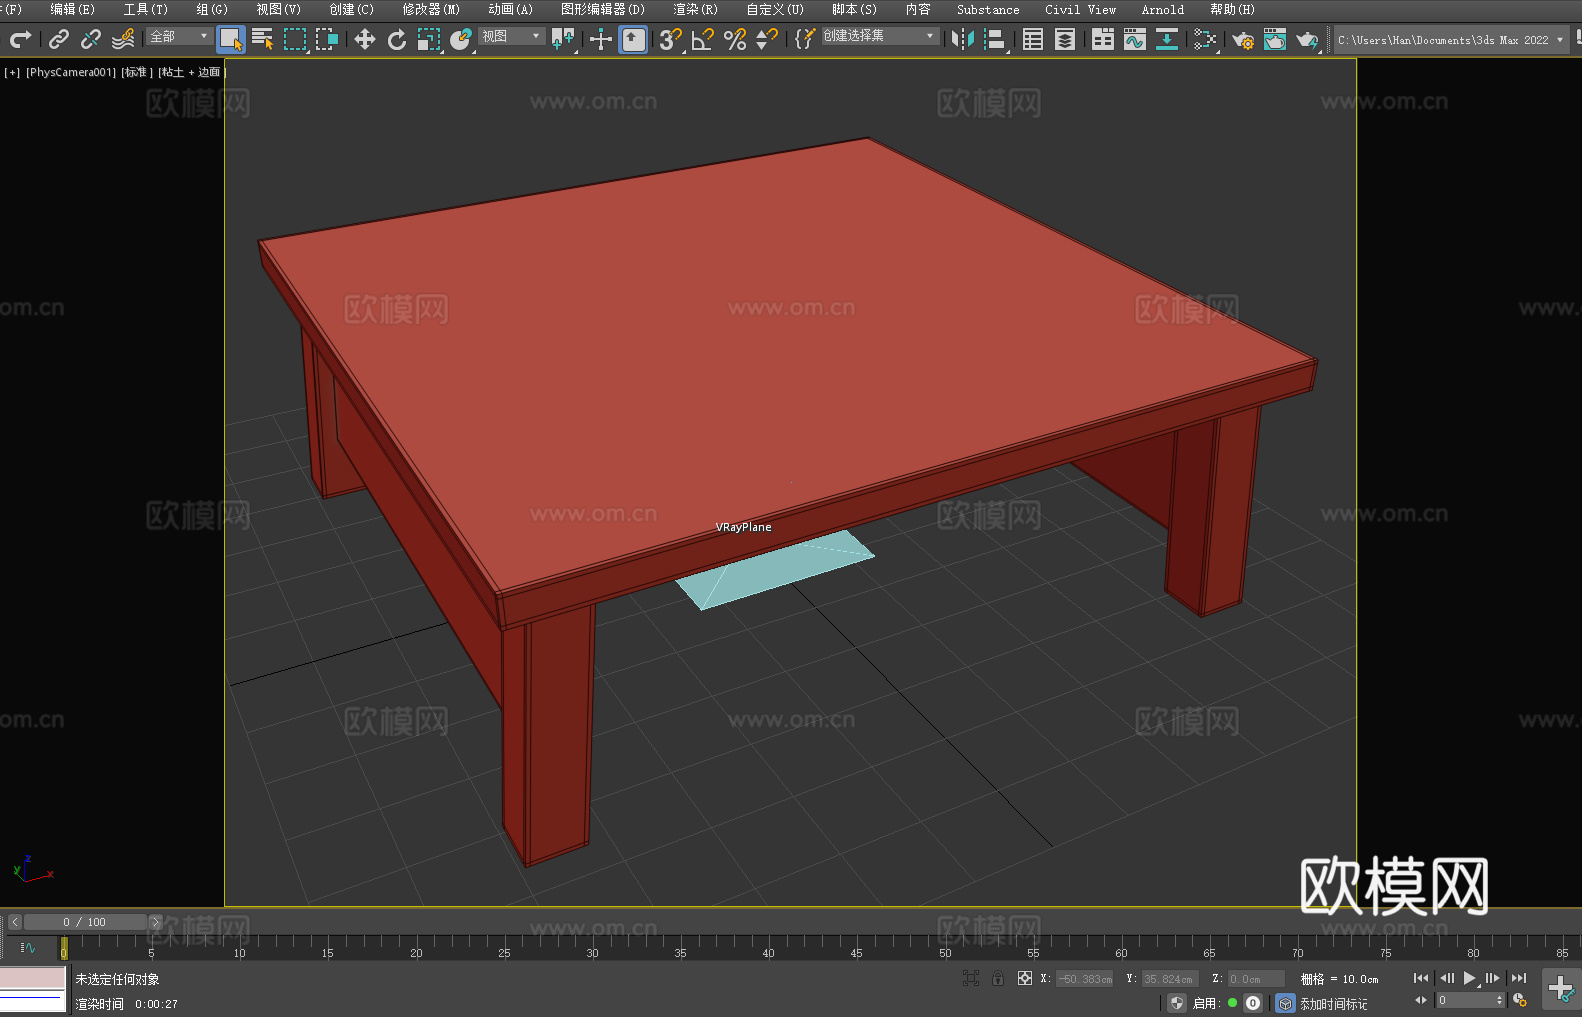Click Play Animation button
Viewport: 1582px width, 1017px height.
point(1469,978)
